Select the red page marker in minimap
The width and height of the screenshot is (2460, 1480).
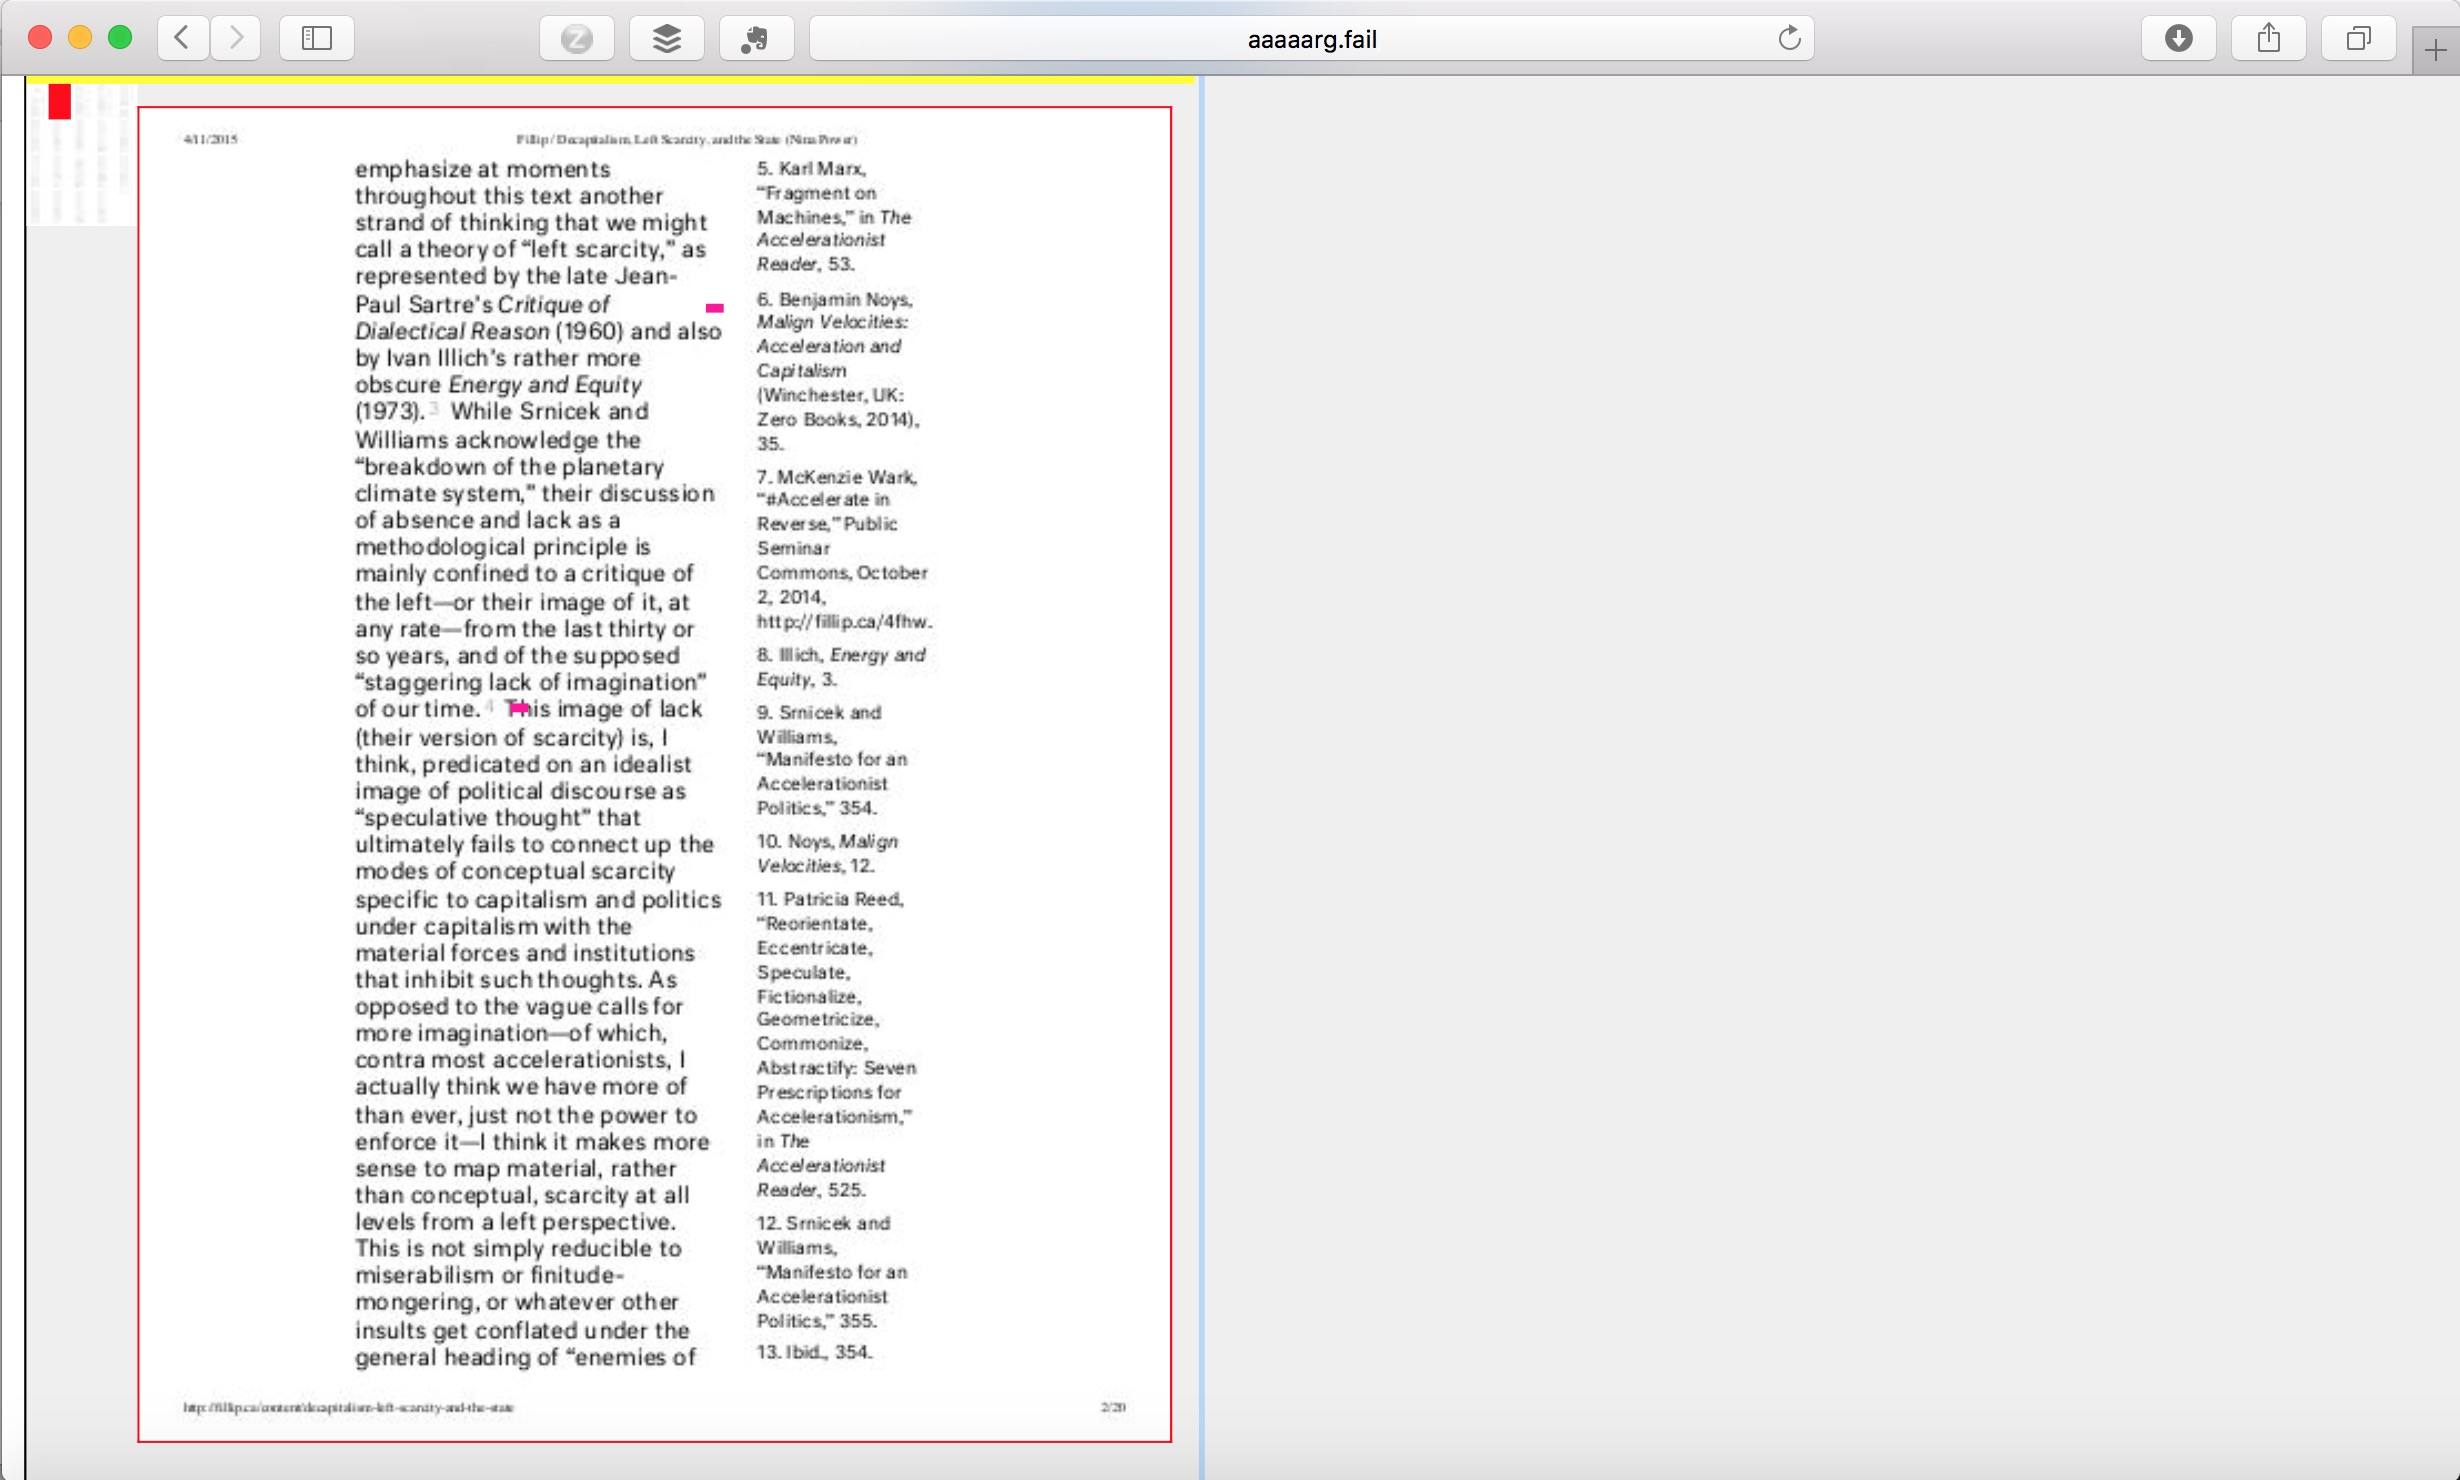(60, 101)
